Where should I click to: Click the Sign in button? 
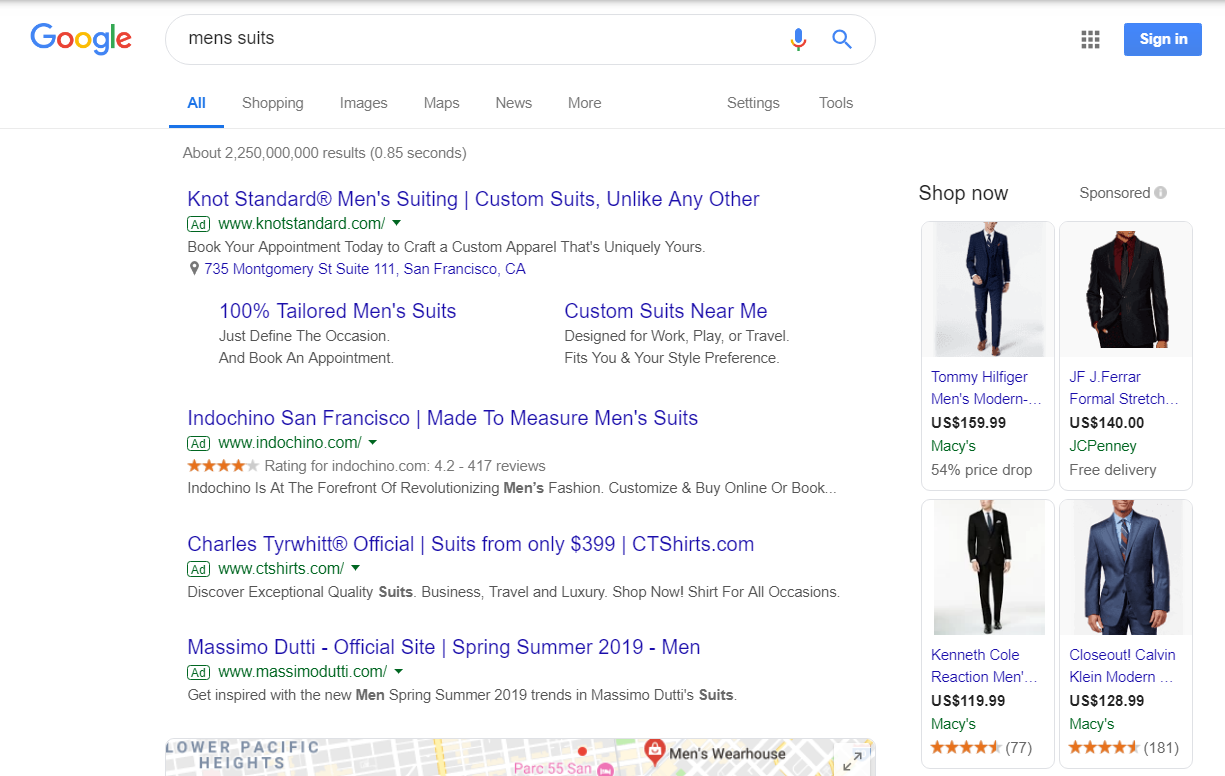(x=1163, y=39)
